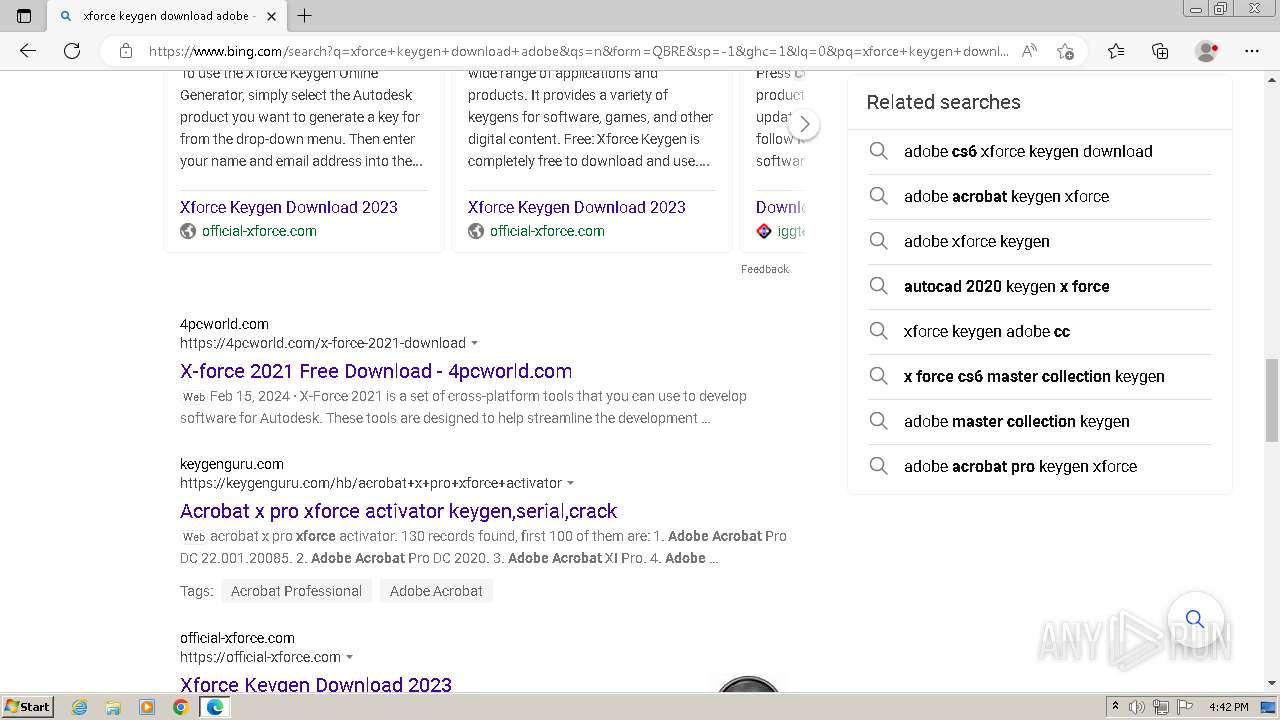Open second card Xforce Keygen Download 2023 link
1280x720 pixels.
coord(577,207)
